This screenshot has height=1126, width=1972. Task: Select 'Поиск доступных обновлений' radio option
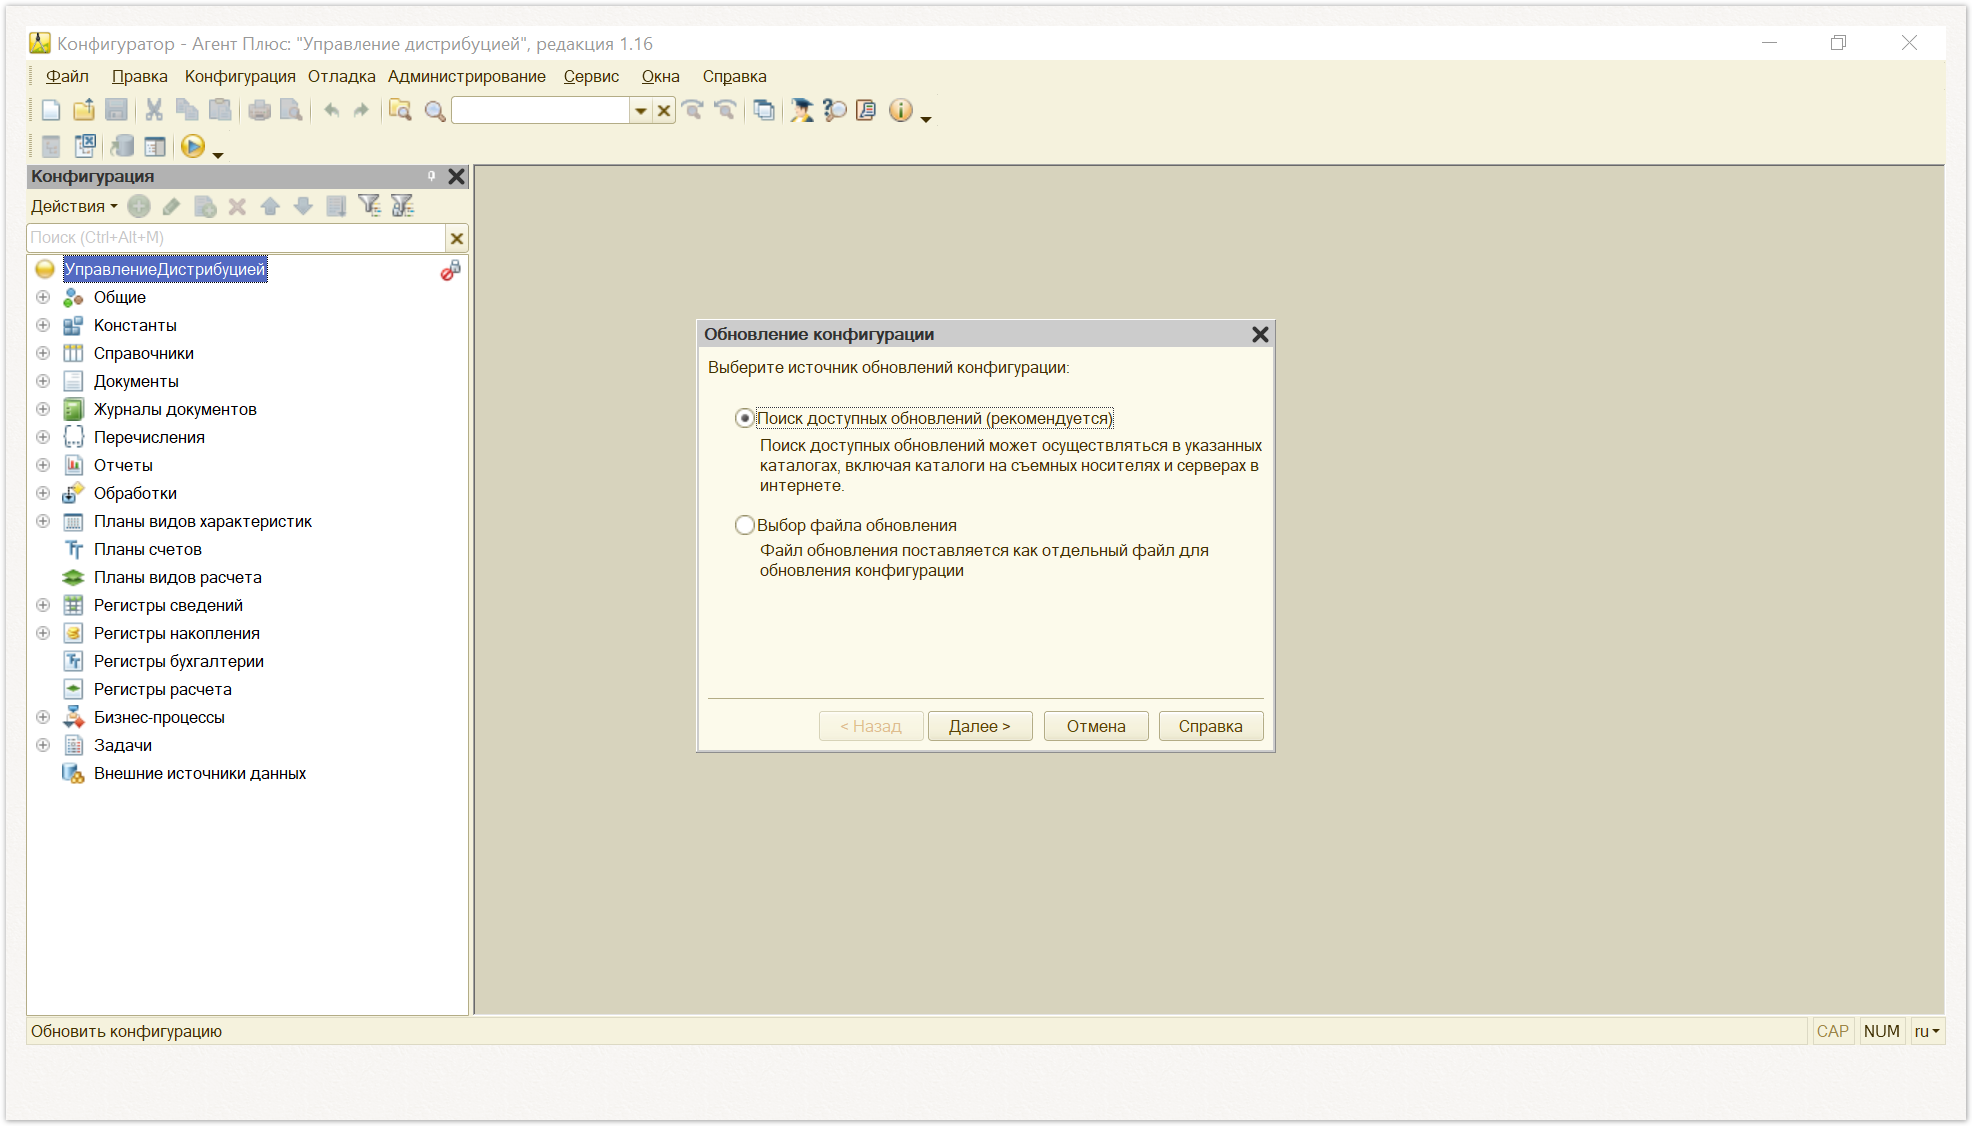click(744, 418)
